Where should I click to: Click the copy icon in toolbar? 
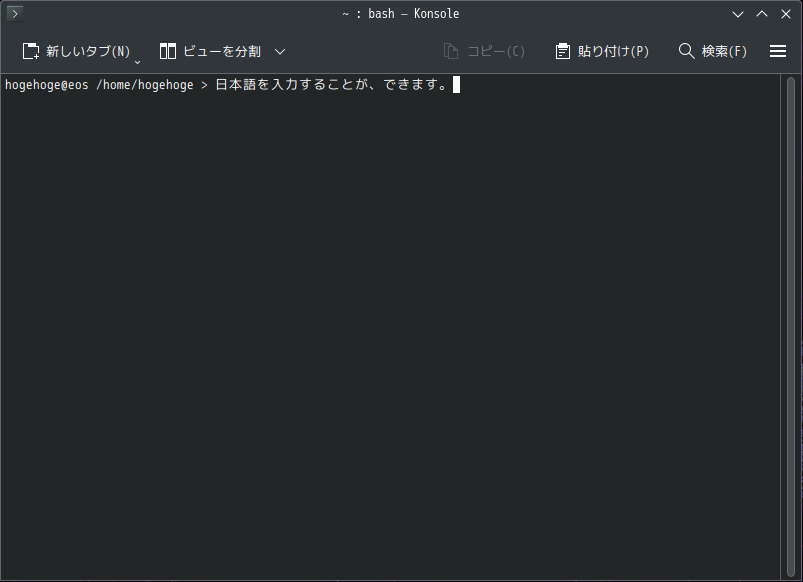coord(451,51)
